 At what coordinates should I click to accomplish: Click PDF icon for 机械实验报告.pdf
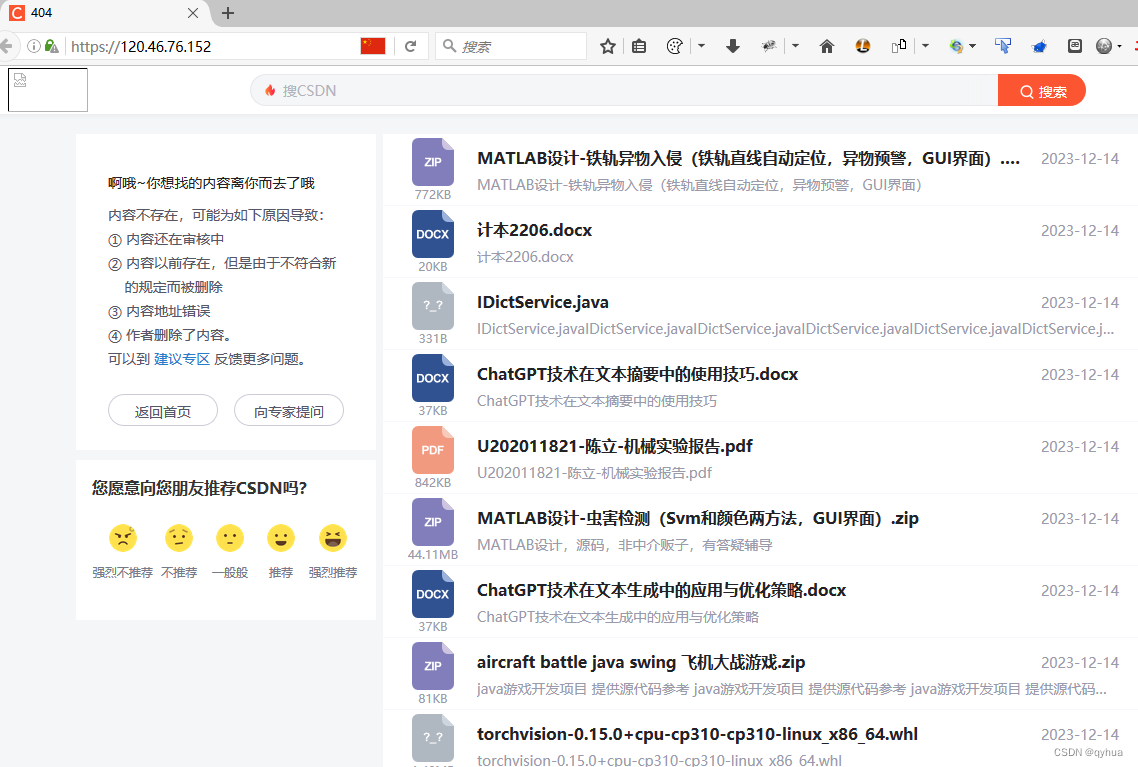(433, 449)
